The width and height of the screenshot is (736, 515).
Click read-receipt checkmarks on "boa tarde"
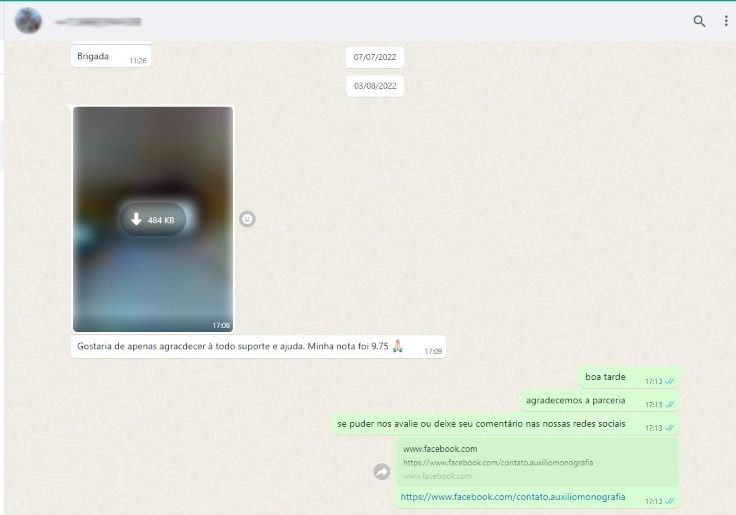click(670, 381)
